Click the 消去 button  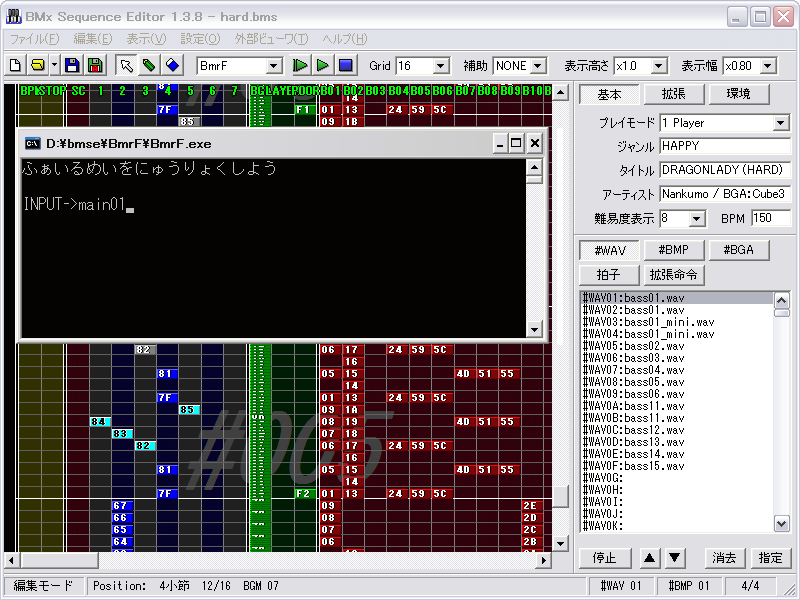coord(724,558)
